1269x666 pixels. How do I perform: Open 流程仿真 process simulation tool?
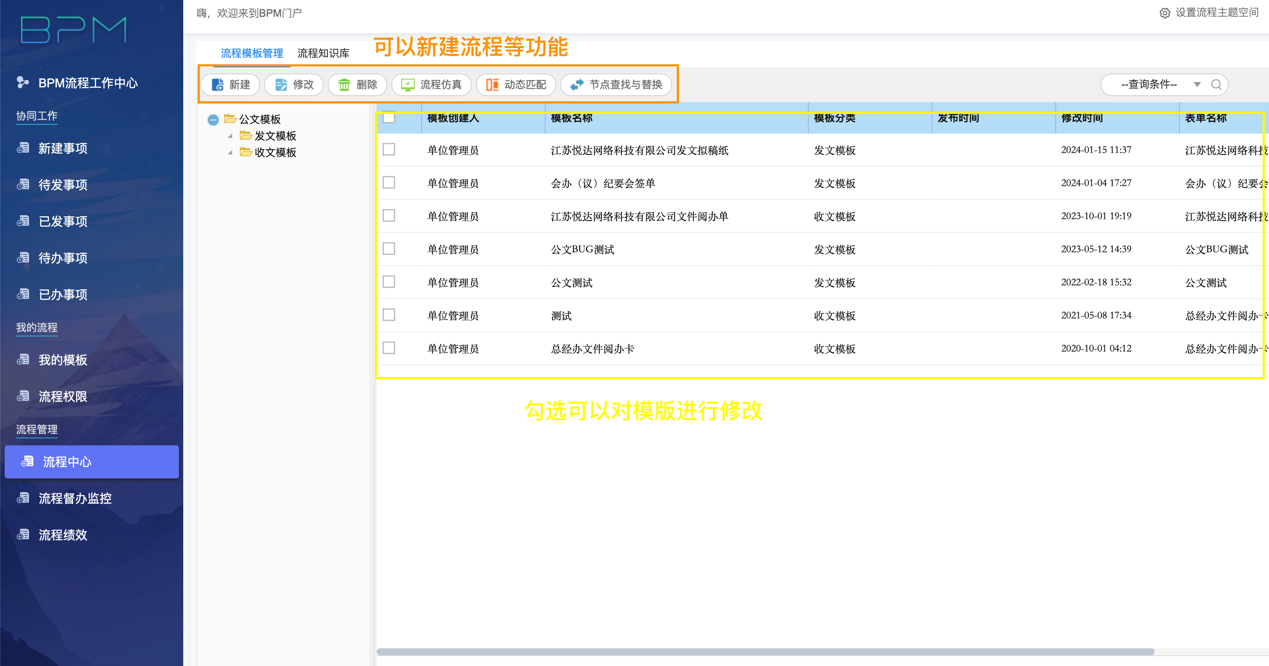(x=431, y=85)
